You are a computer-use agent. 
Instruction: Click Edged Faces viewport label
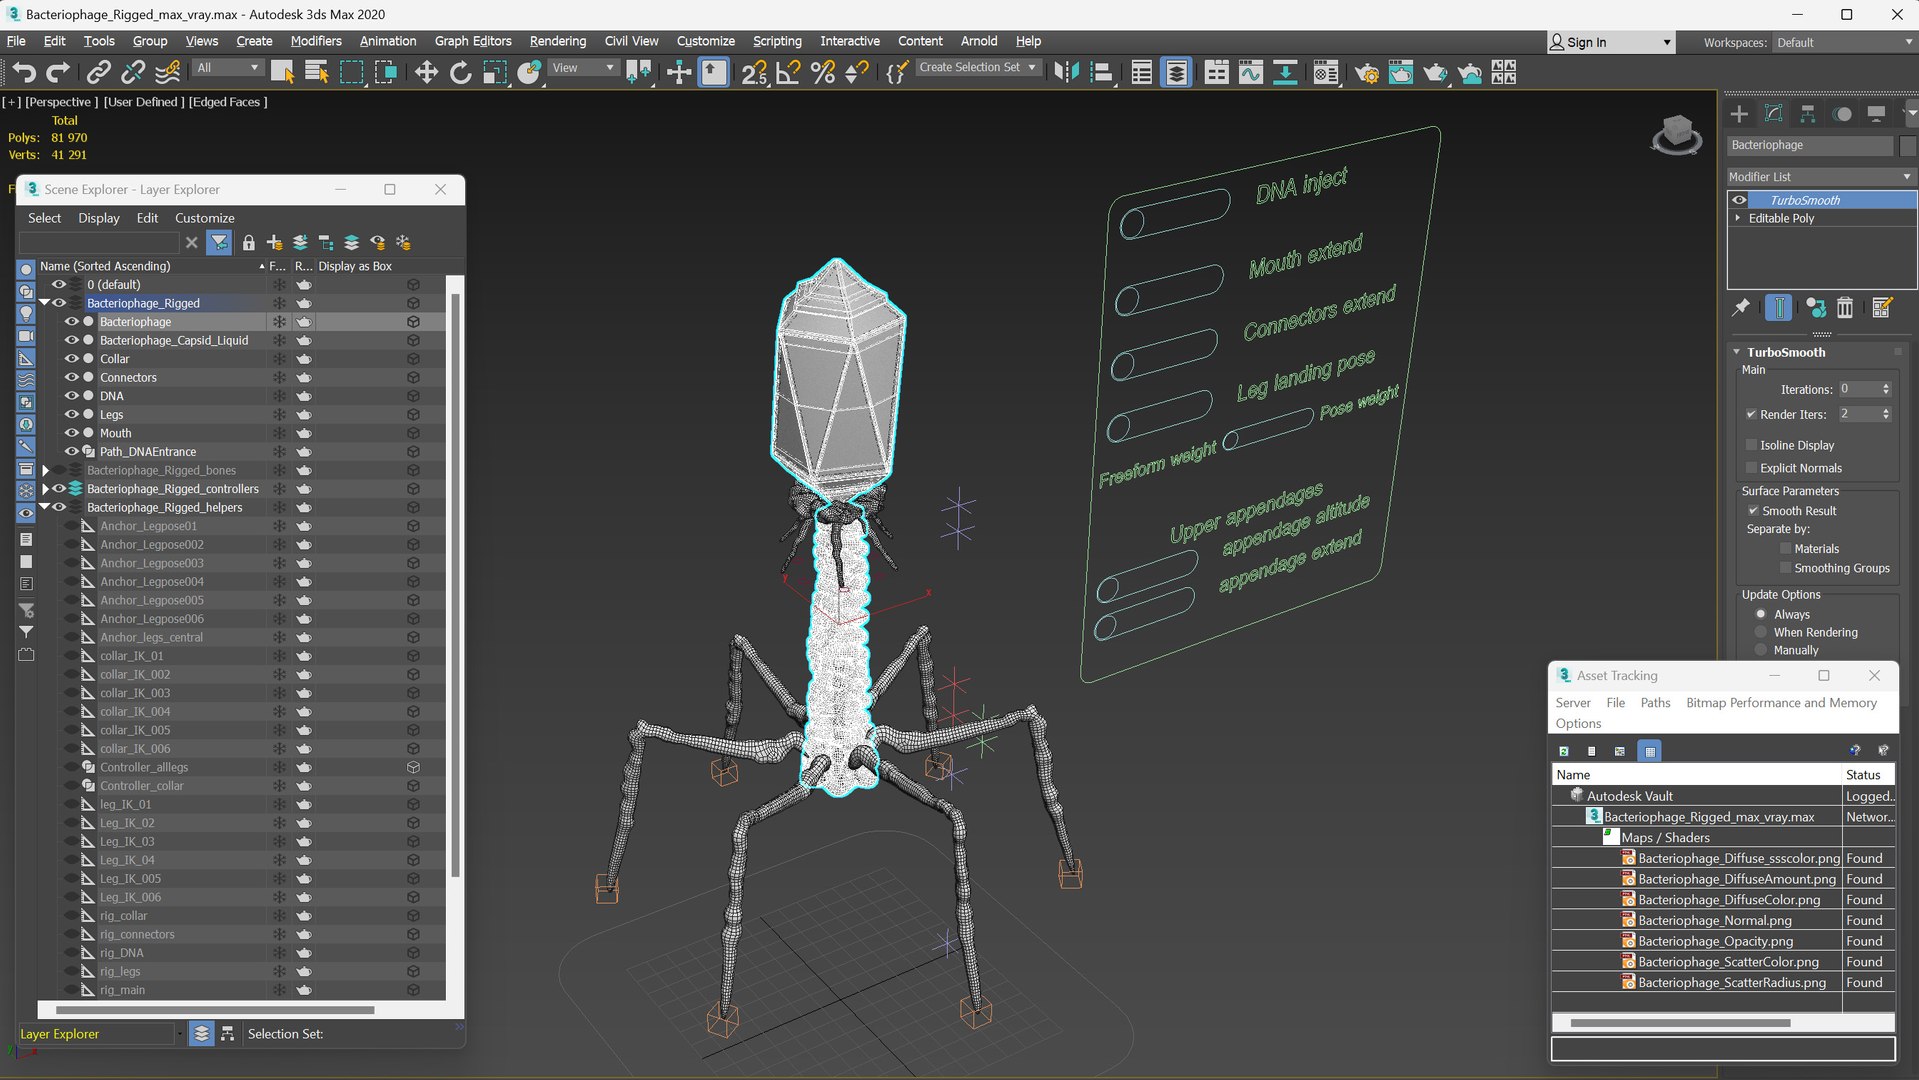tap(227, 102)
